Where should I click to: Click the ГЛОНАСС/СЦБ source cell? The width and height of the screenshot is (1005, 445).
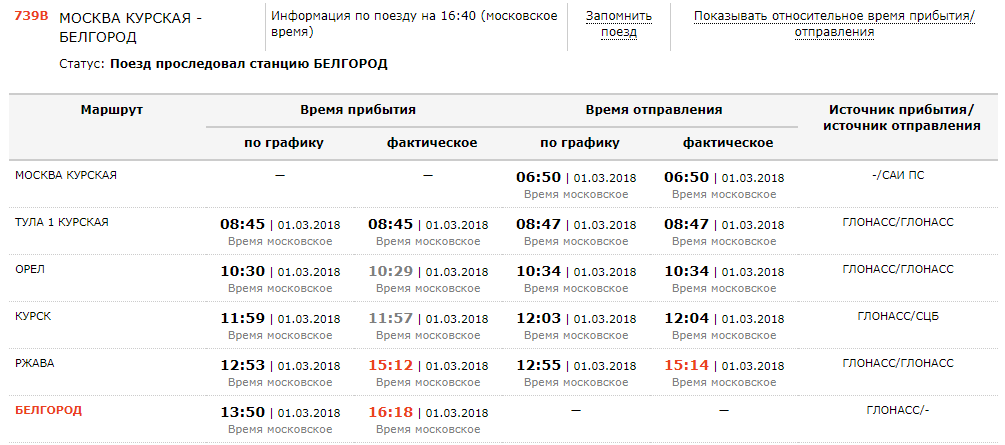click(x=898, y=316)
